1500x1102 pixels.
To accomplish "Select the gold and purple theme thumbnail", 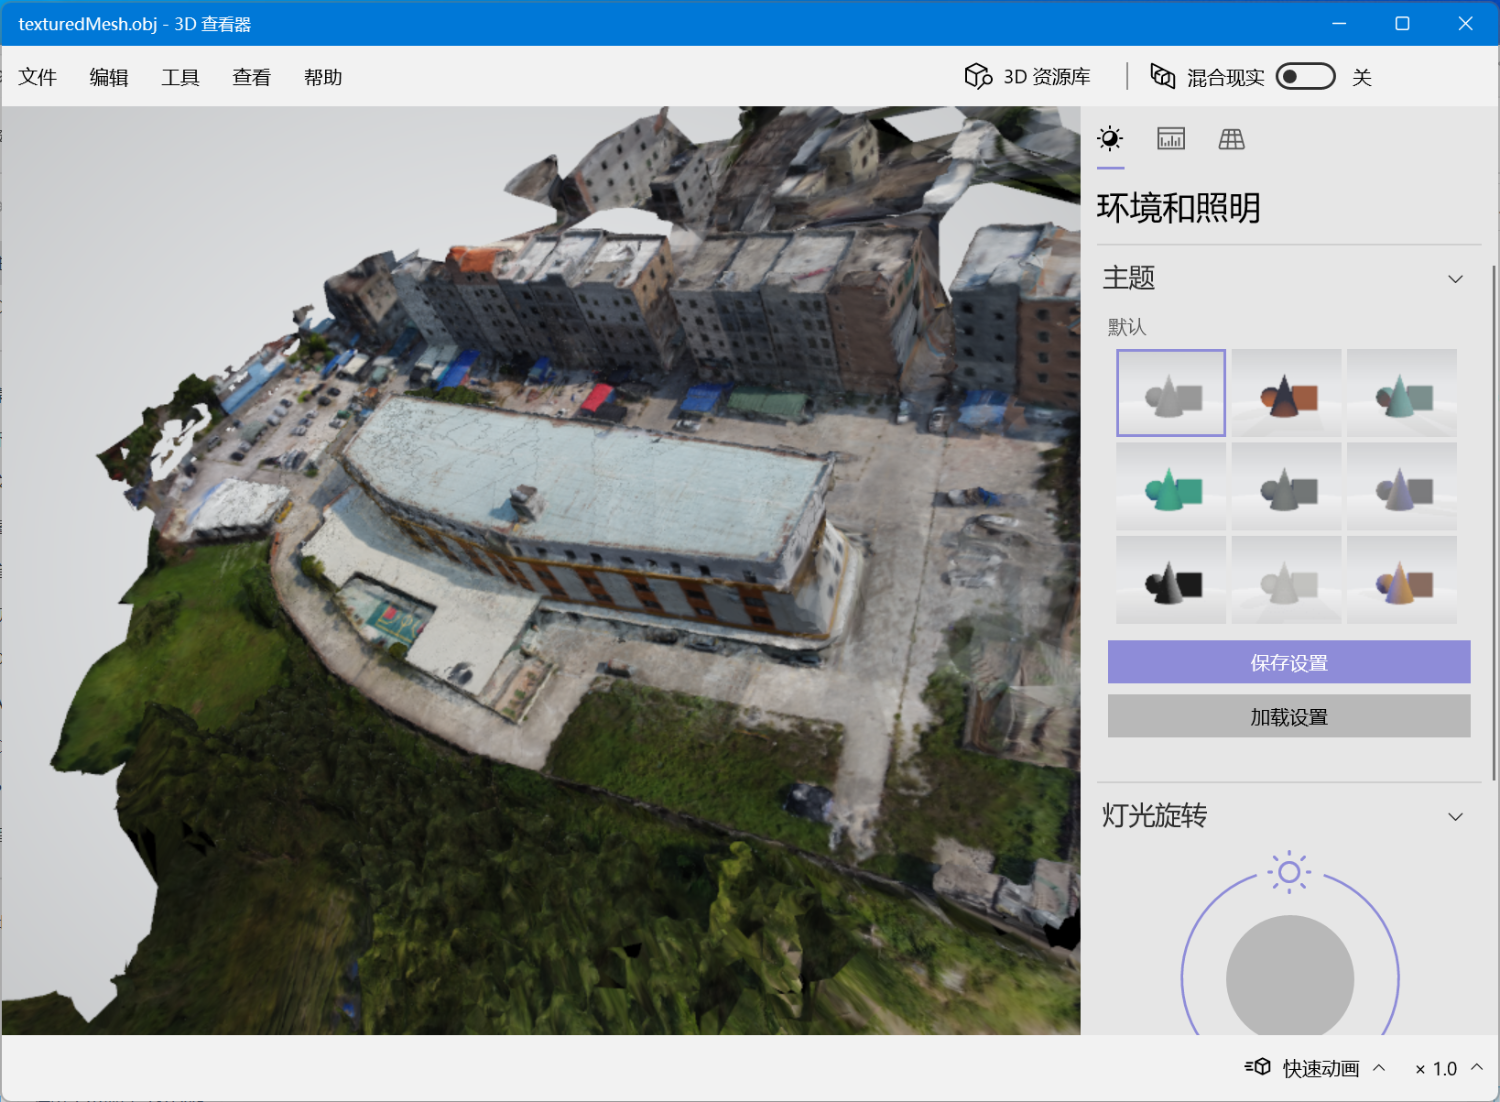I will click(1402, 580).
